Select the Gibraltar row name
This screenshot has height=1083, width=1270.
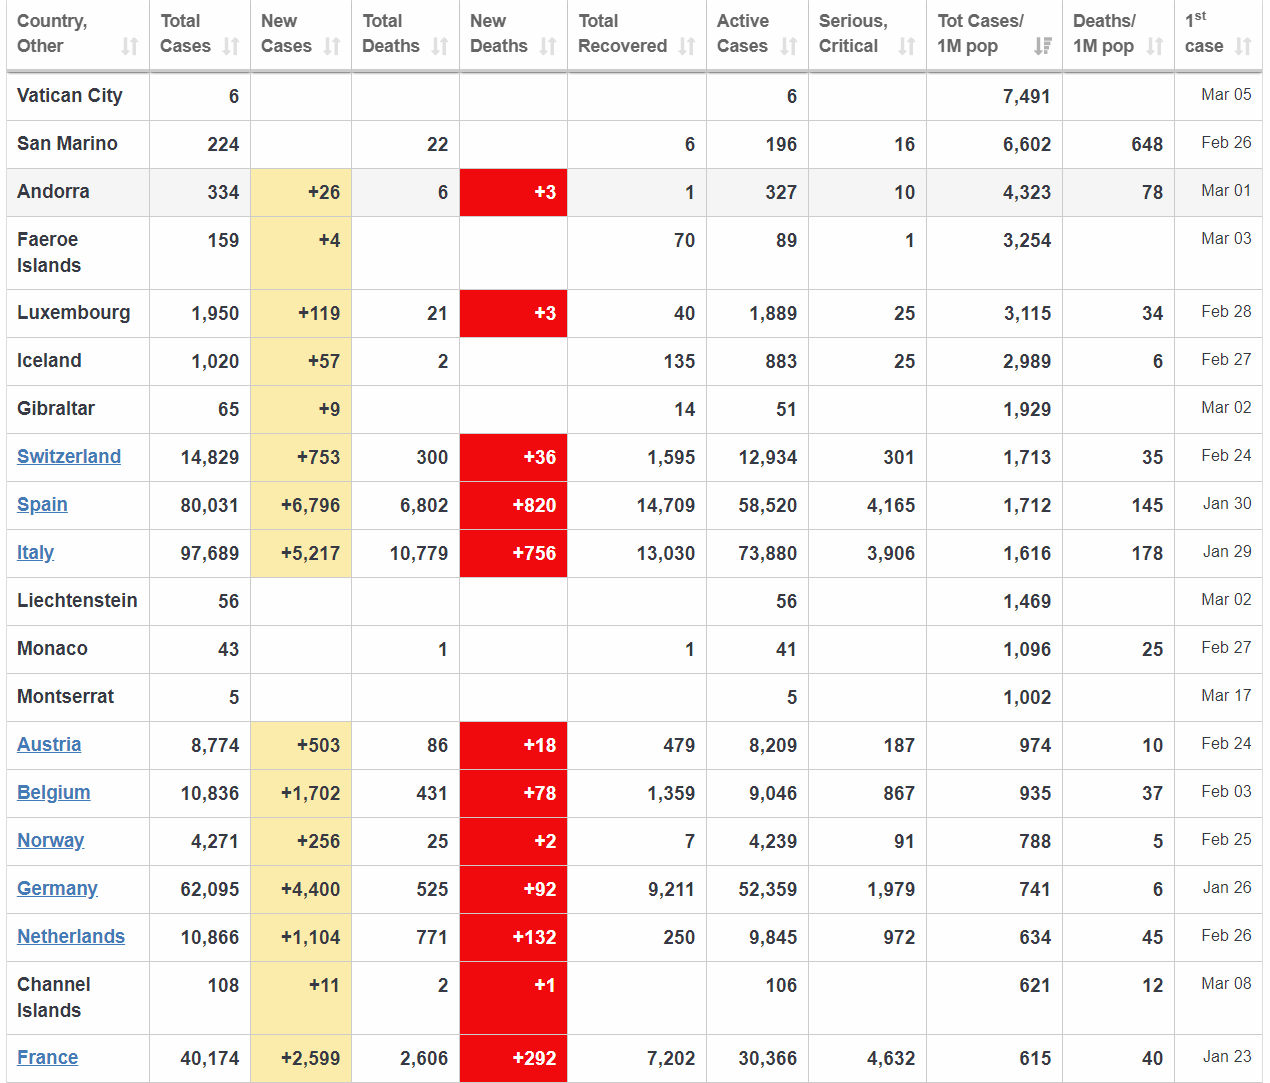tap(56, 409)
